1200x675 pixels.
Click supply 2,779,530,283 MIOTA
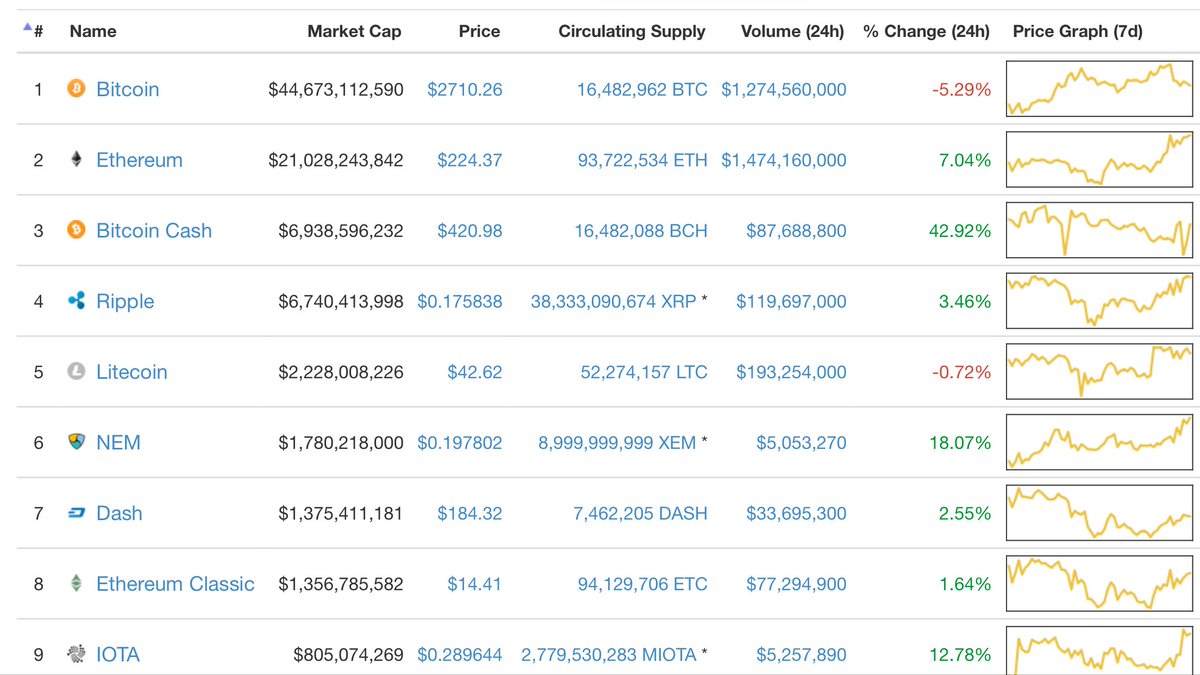609,654
